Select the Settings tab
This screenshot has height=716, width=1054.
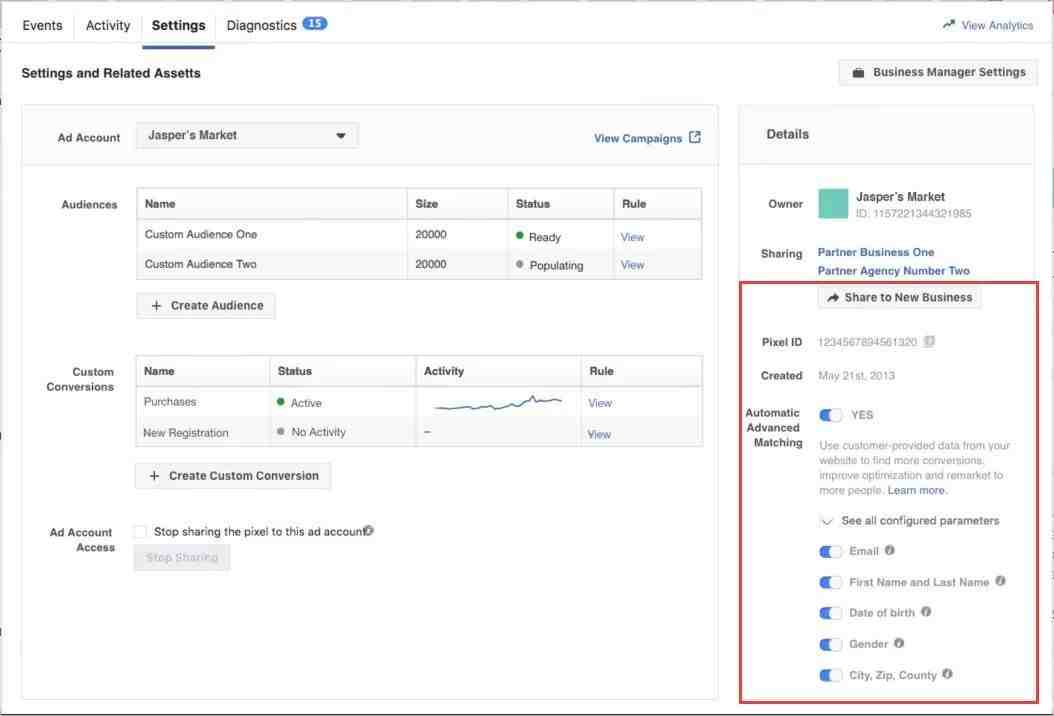click(x=178, y=26)
